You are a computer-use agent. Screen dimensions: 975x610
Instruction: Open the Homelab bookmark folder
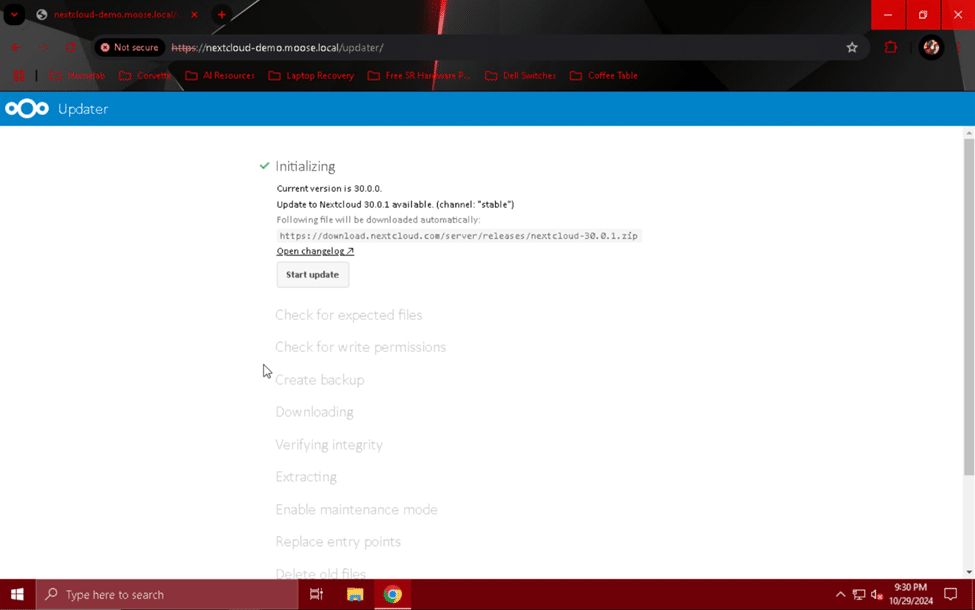point(78,75)
